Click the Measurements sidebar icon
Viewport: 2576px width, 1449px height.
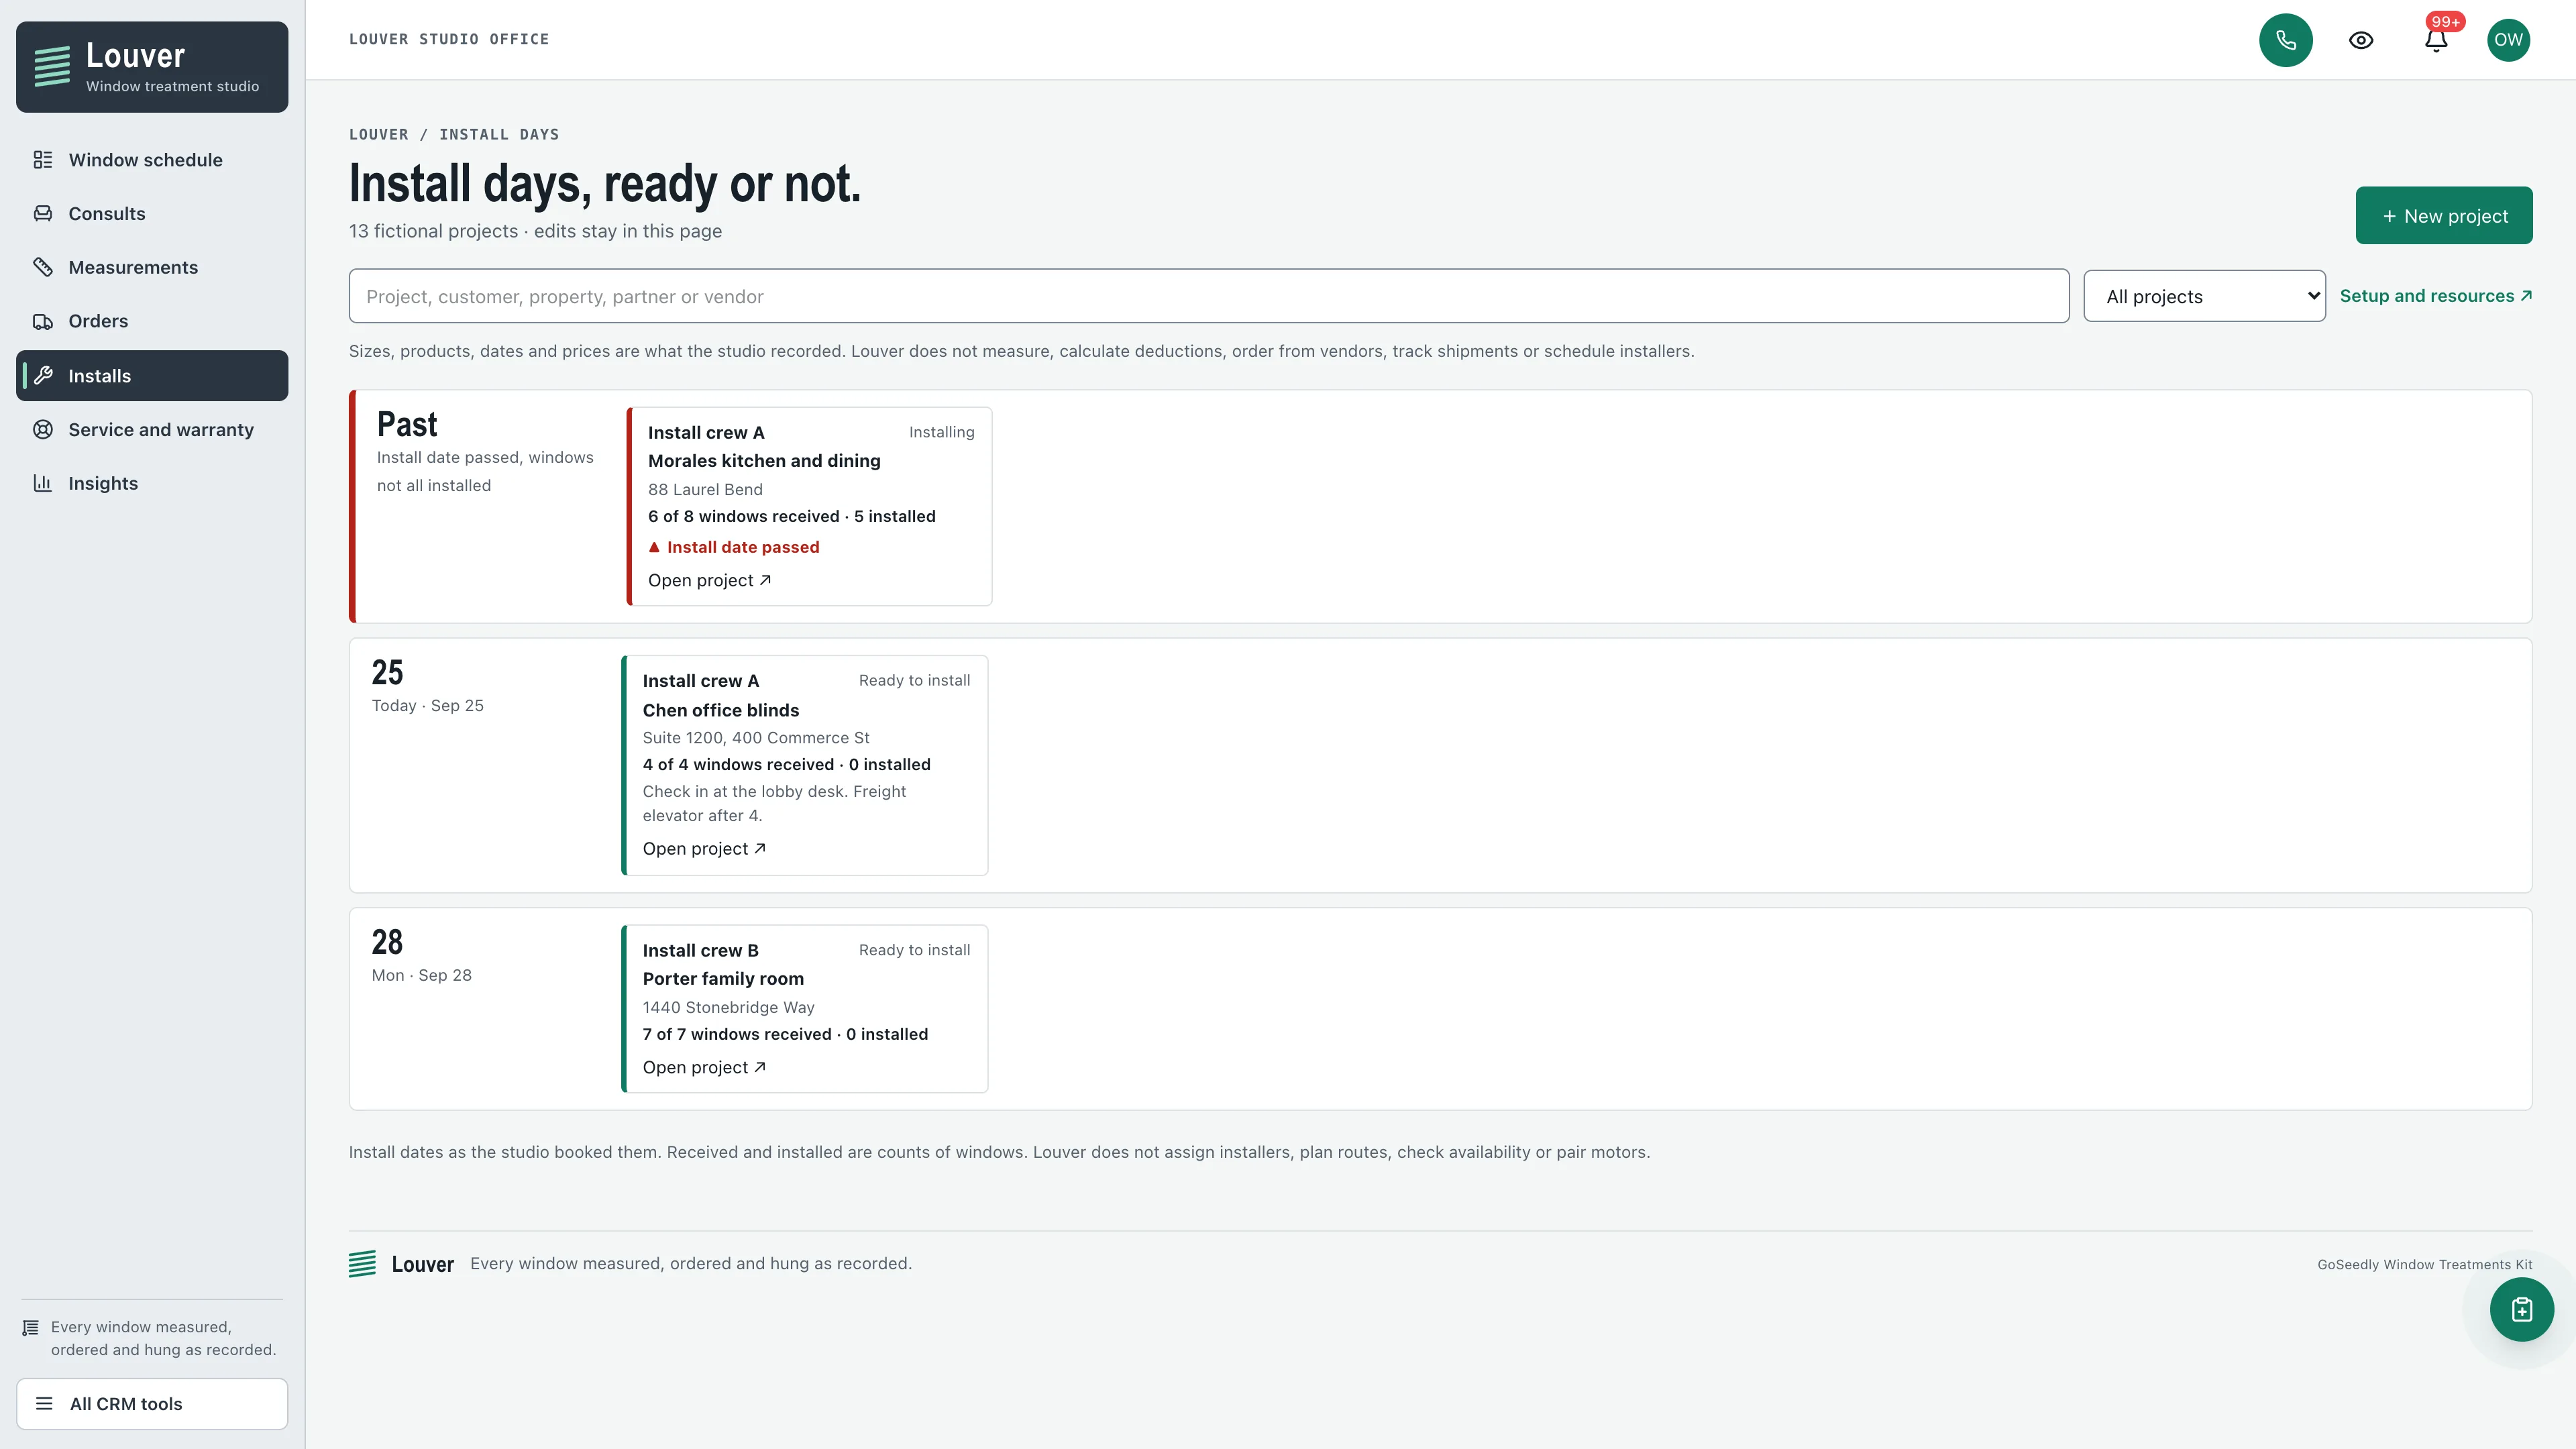pyautogui.click(x=43, y=267)
